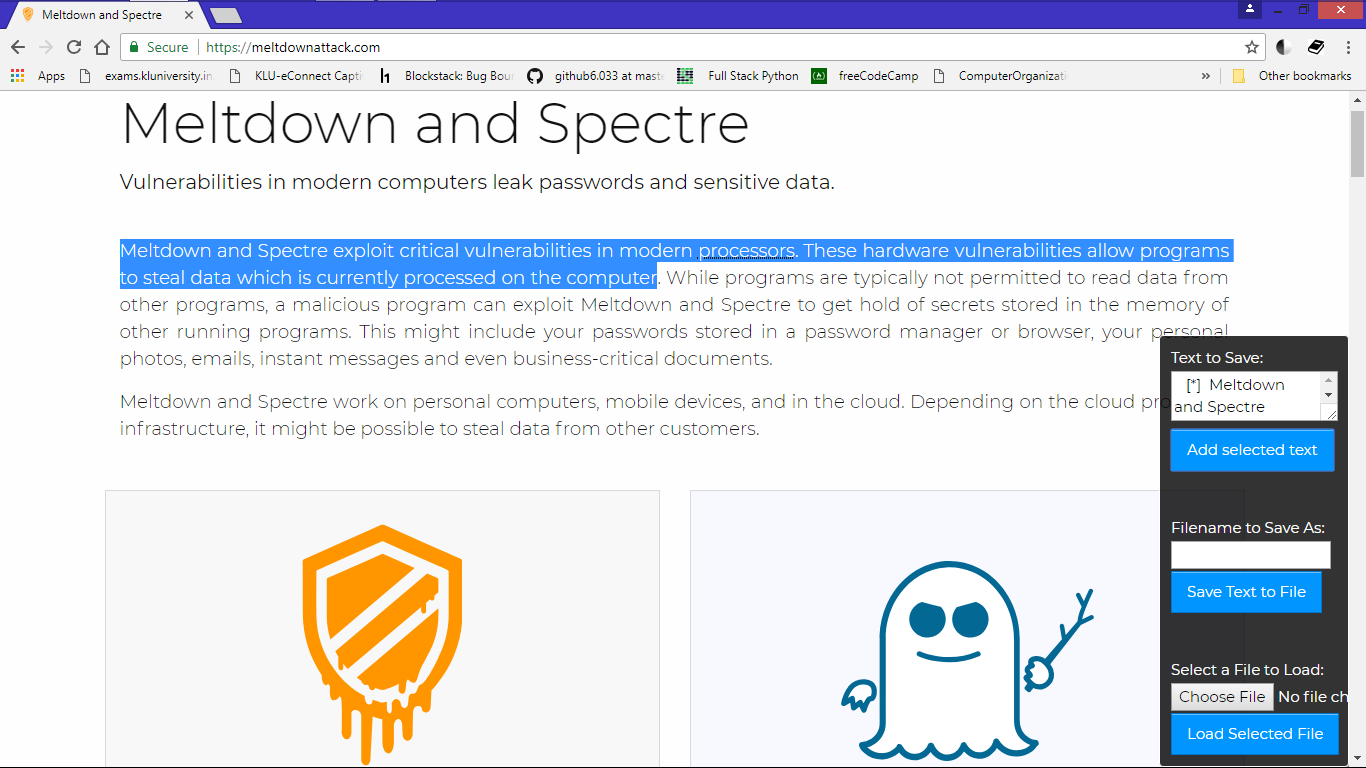The height and width of the screenshot is (768, 1366).
Task: Click the browser forward arrow
Action: 45,47
